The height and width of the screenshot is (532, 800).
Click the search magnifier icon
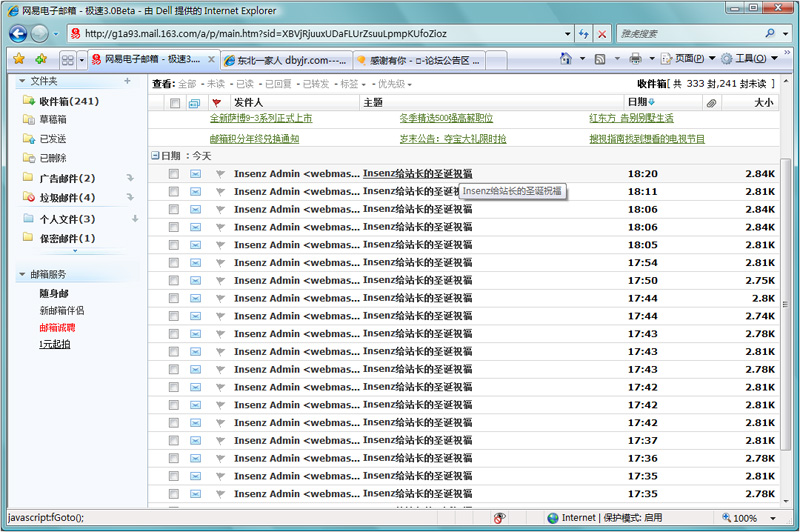[770, 34]
